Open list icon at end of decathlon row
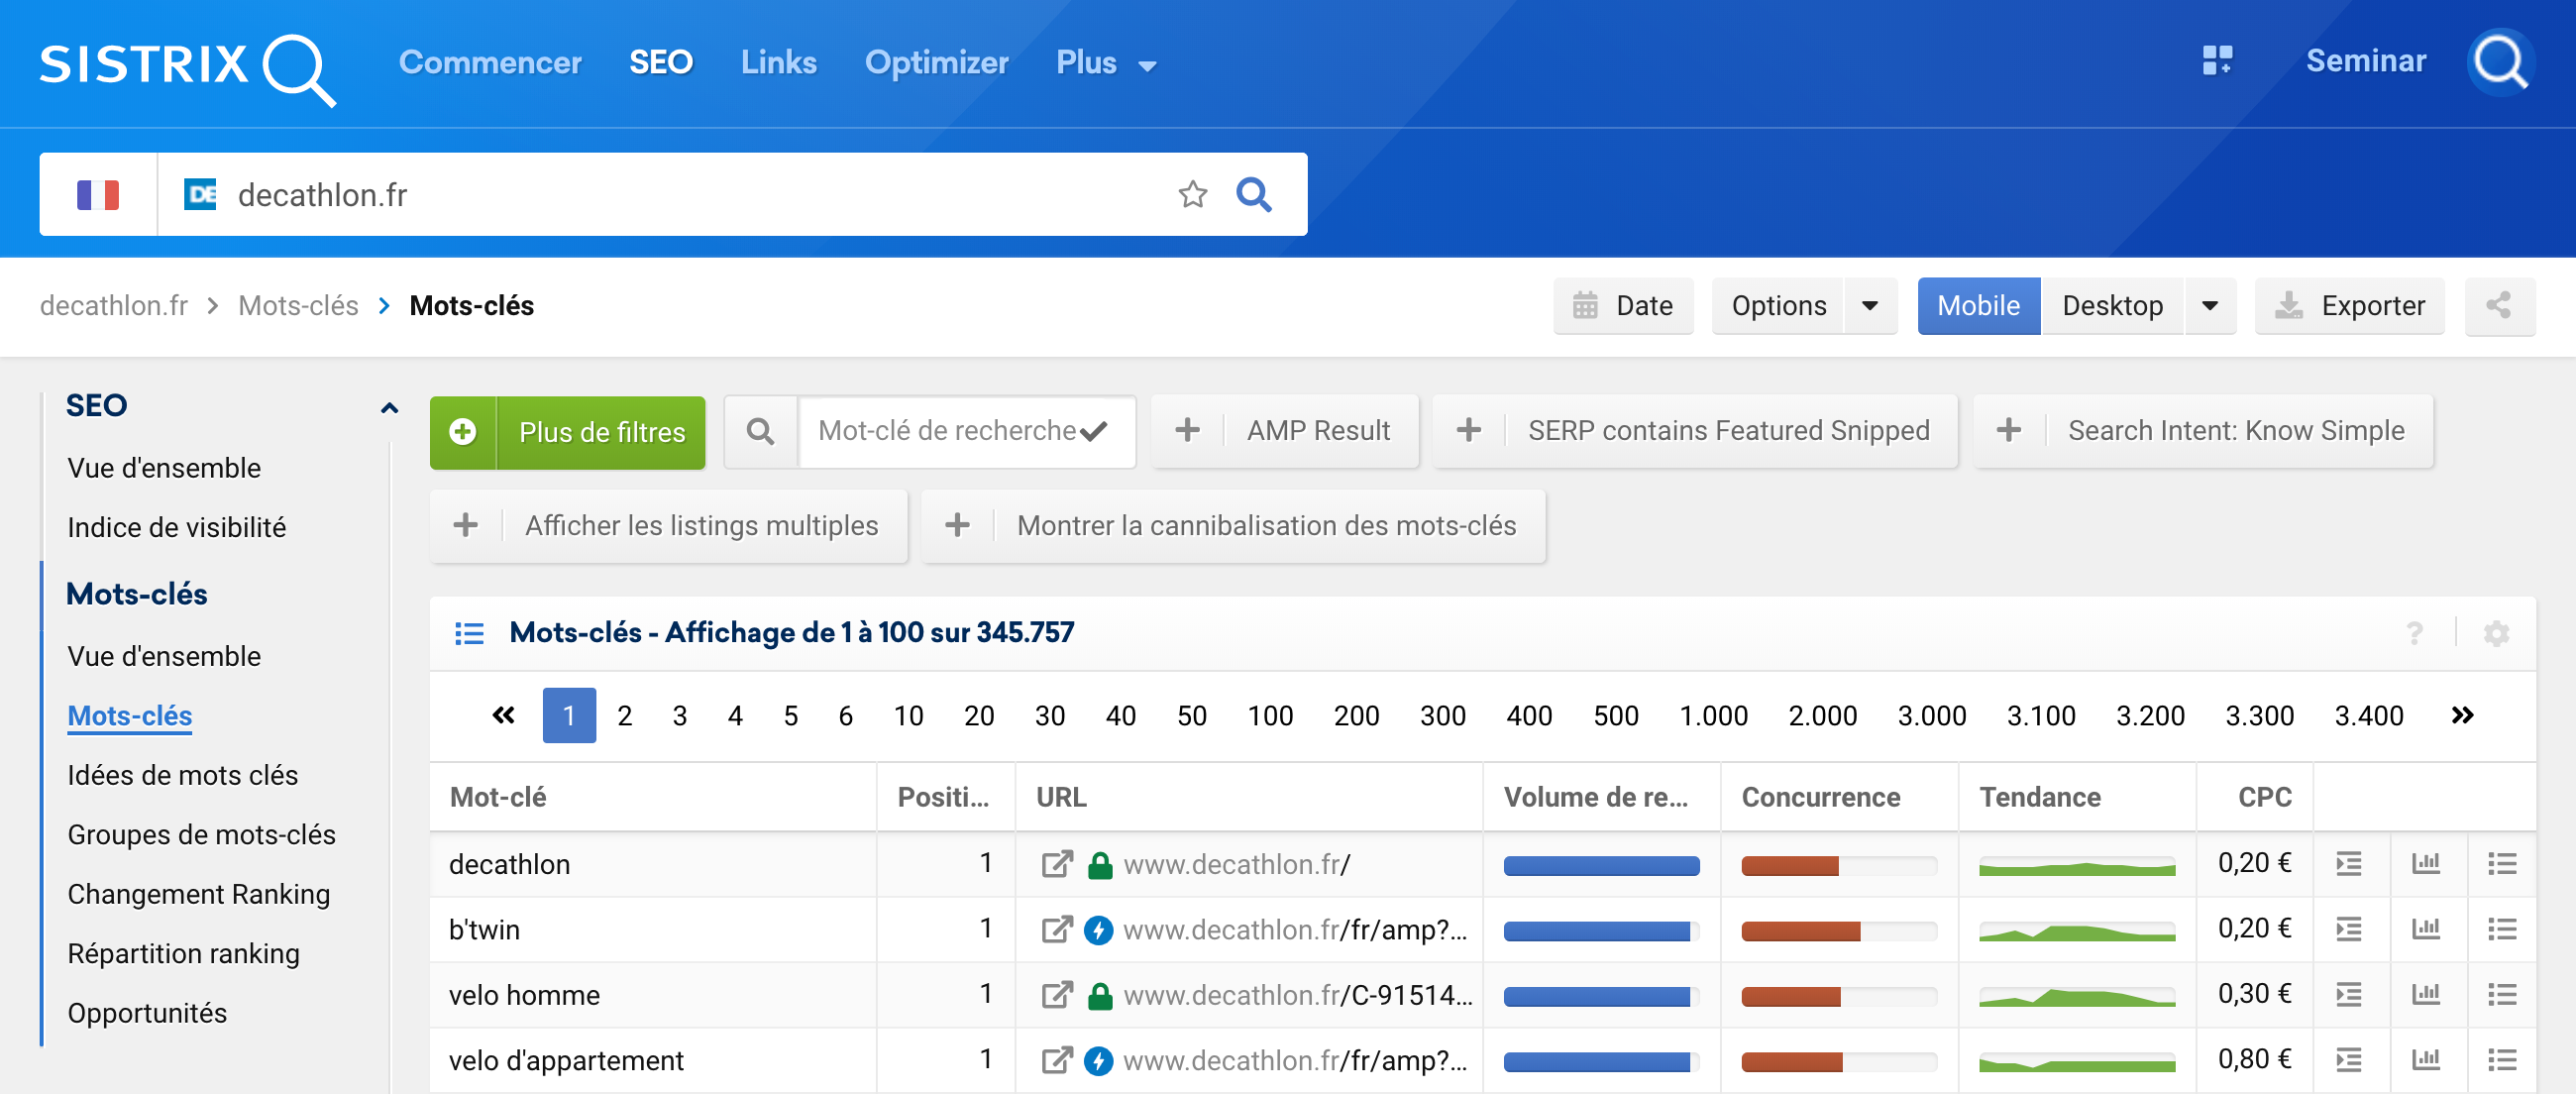The width and height of the screenshot is (2576, 1094). click(2501, 864)
